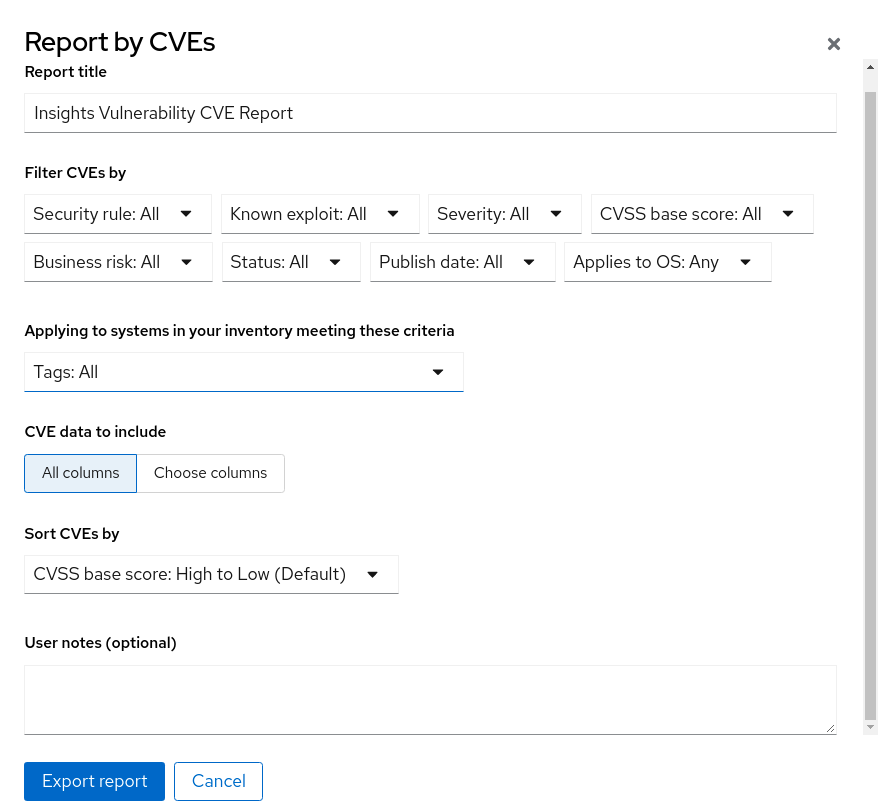This screenshot has height=808, width=878.
Task: Click the Severity dropdown chevron icon
Action: pyautogui.click(x=556, y=213)
